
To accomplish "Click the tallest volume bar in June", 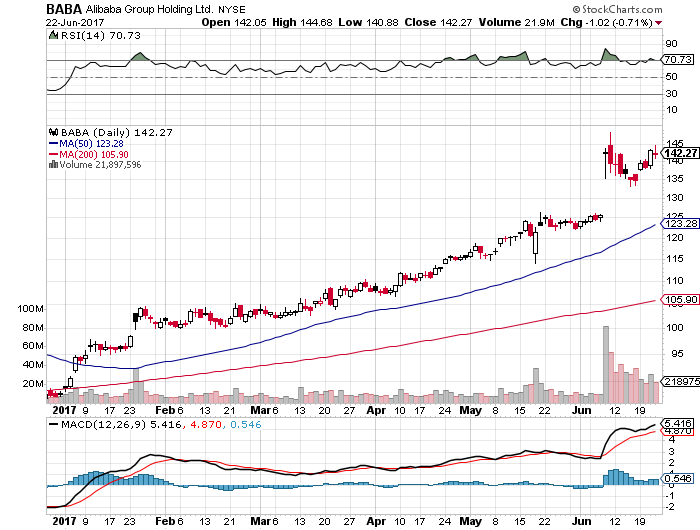I will pos(605,363).
